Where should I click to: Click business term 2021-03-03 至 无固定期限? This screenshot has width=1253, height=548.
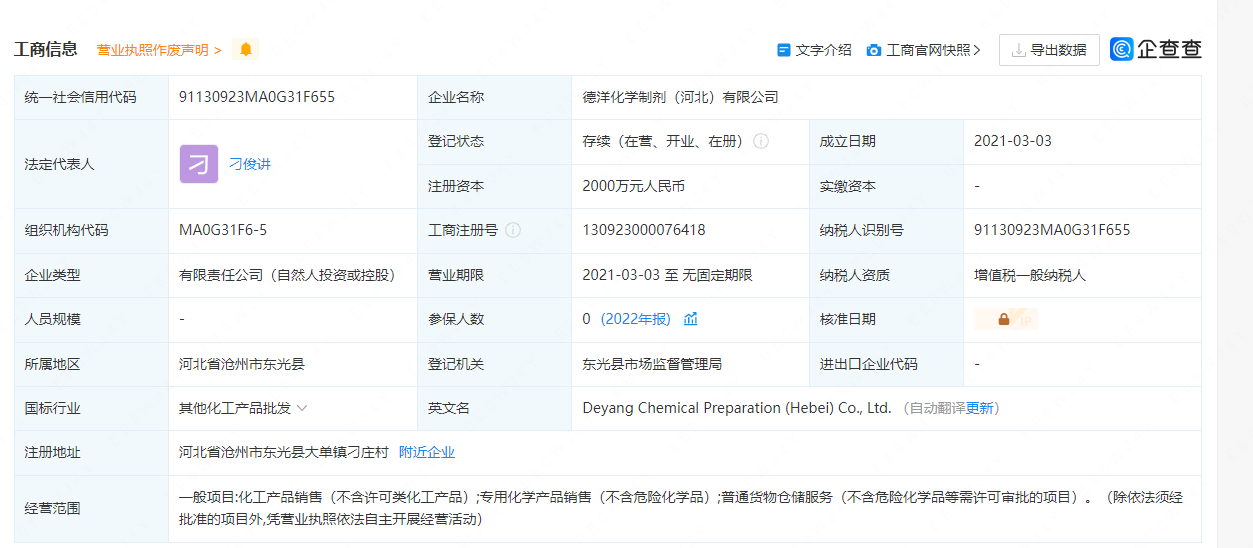coord(667,275)
